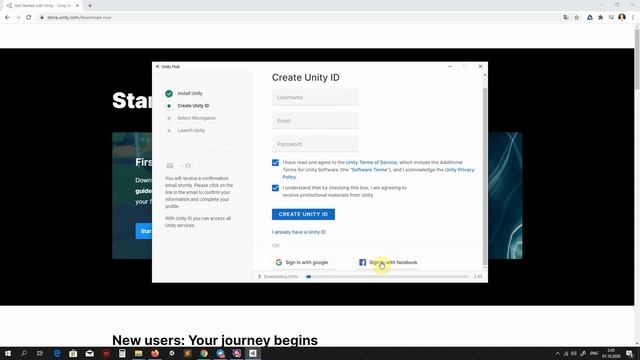Open Windows taskbar search
This screenshot has width=640, height=360.
click(24, 353)
